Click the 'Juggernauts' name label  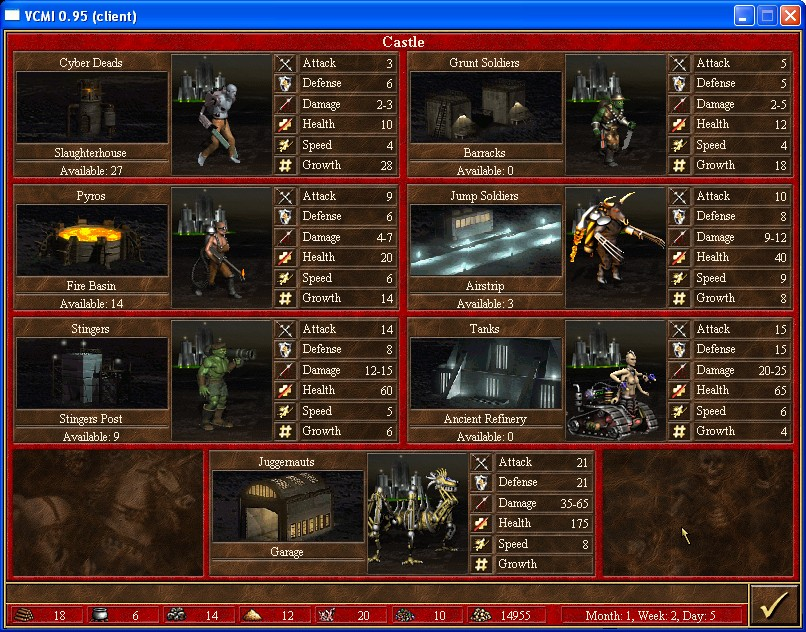coord(286,462)
